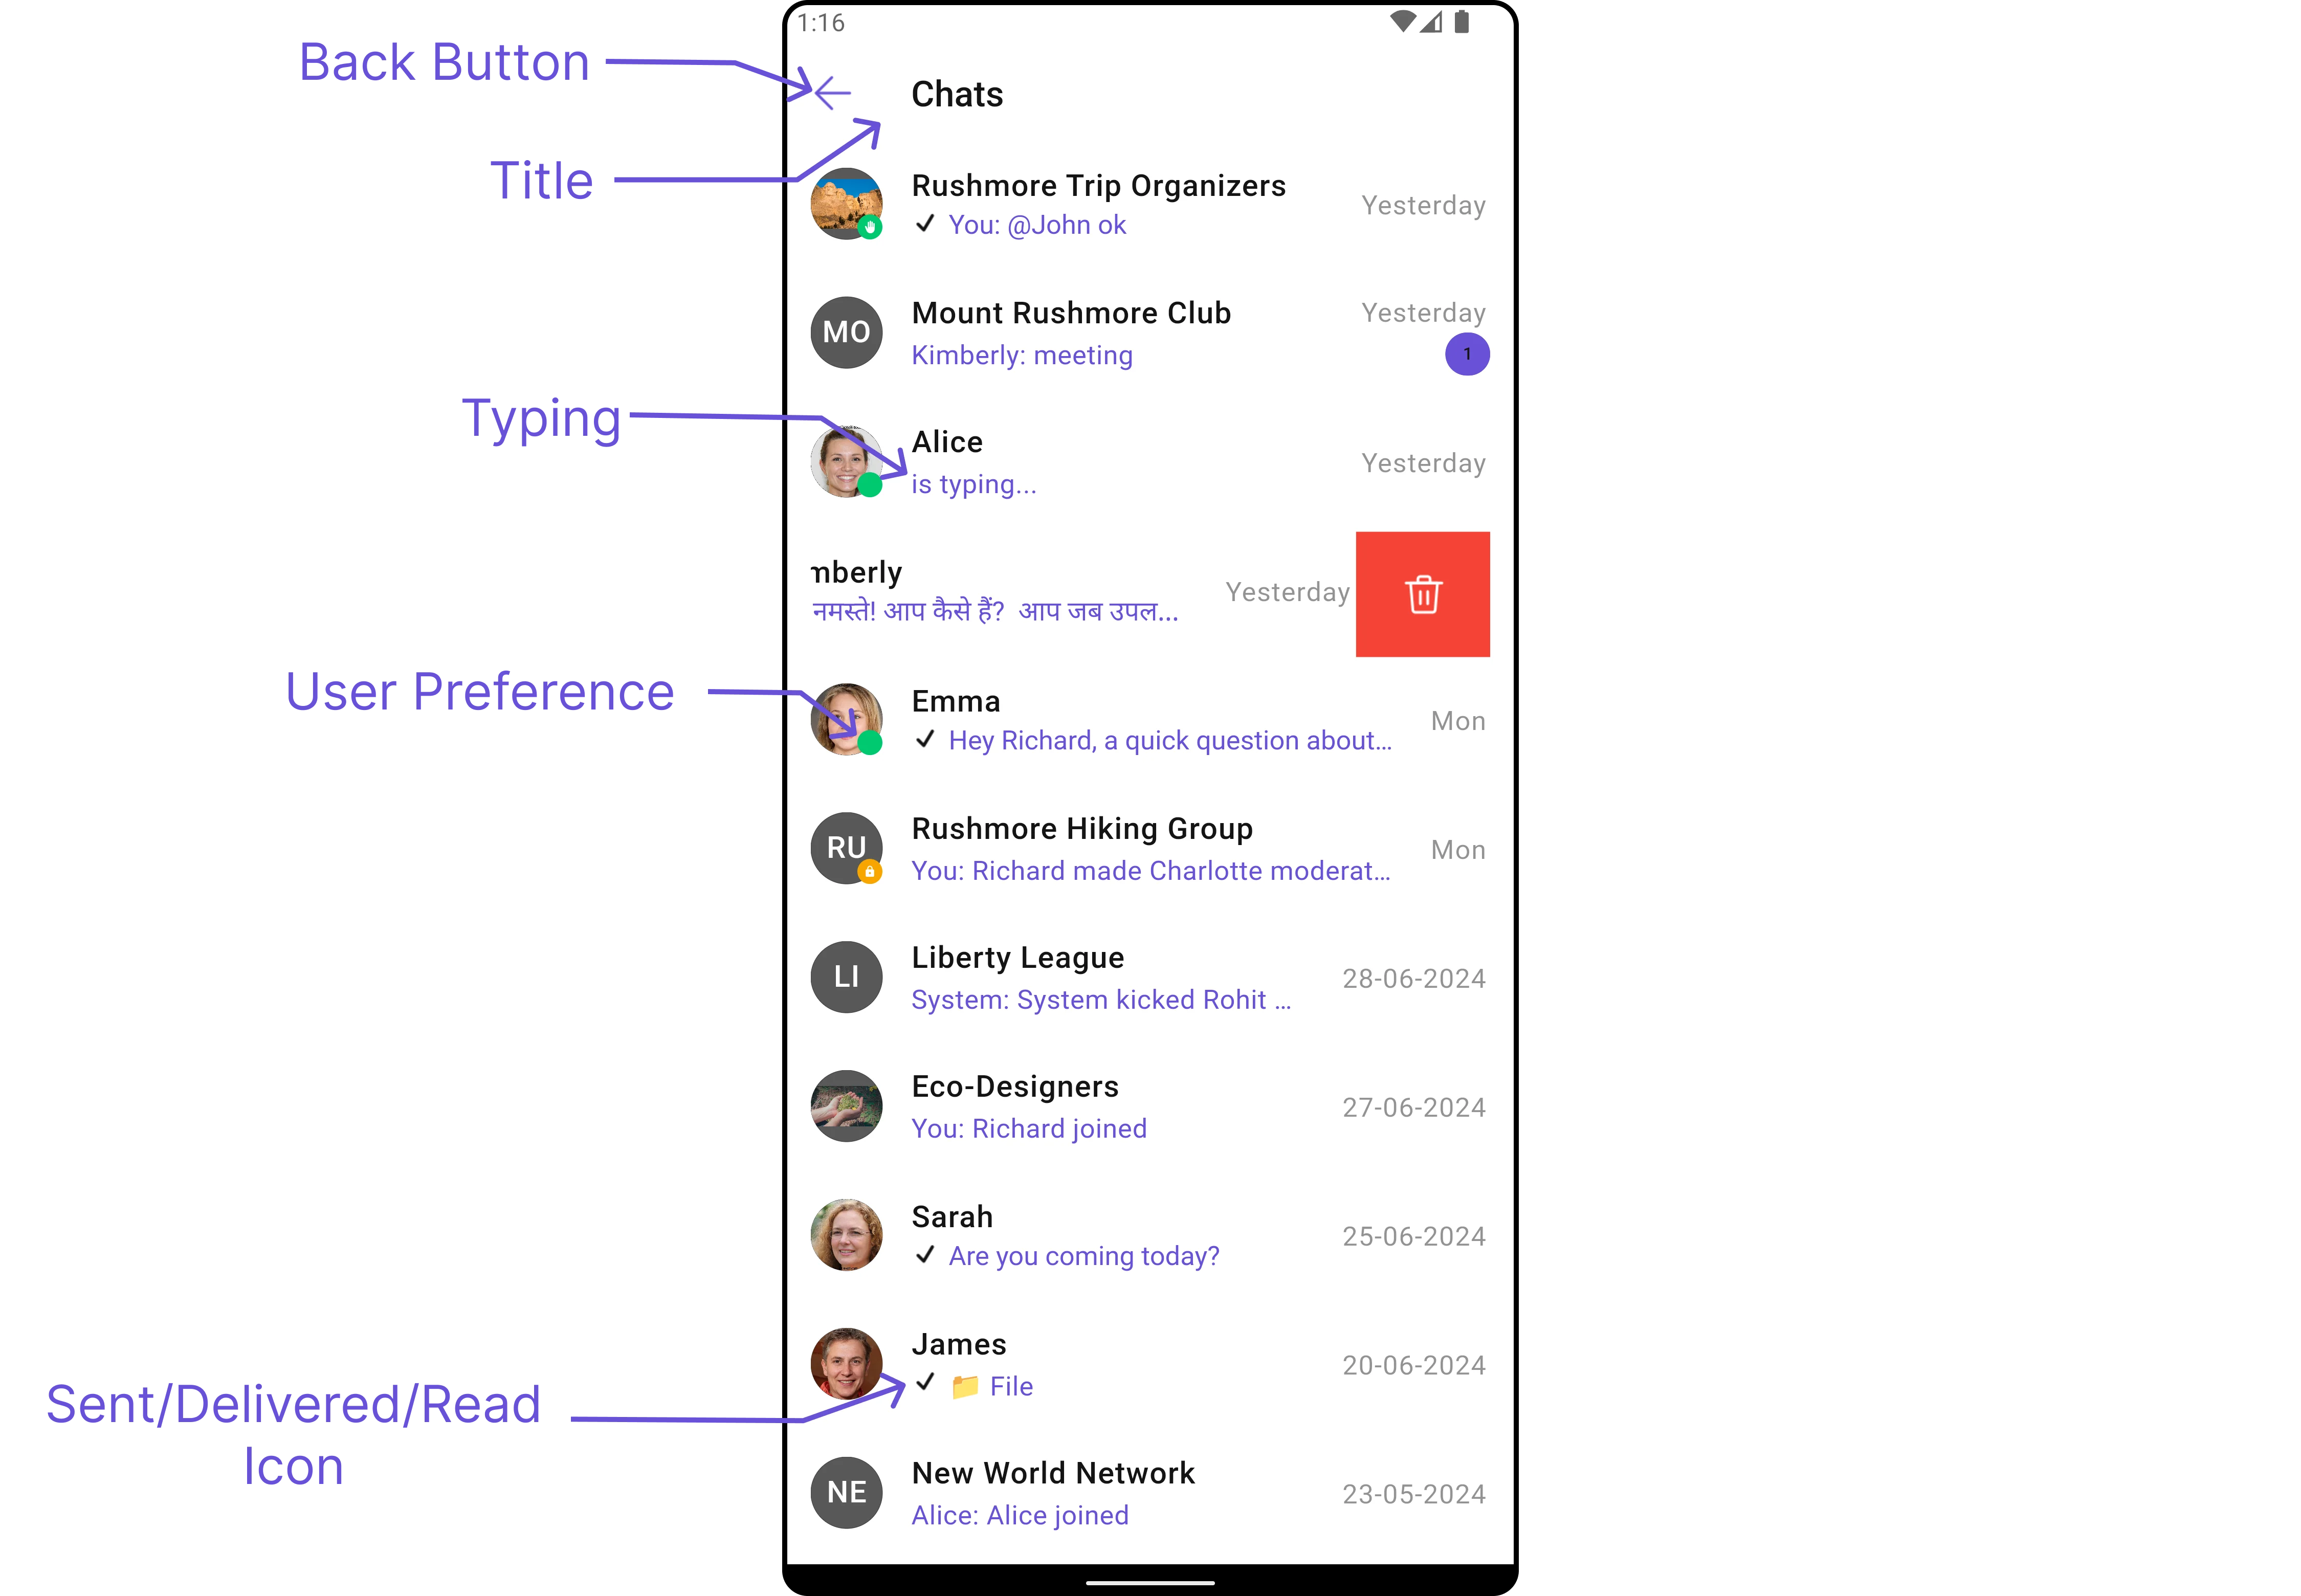Tap the Wi-Fi status bar icon
The height and width of the screenshot is (1596, 2301).
pyautogui.click(x=1402, y=22)
